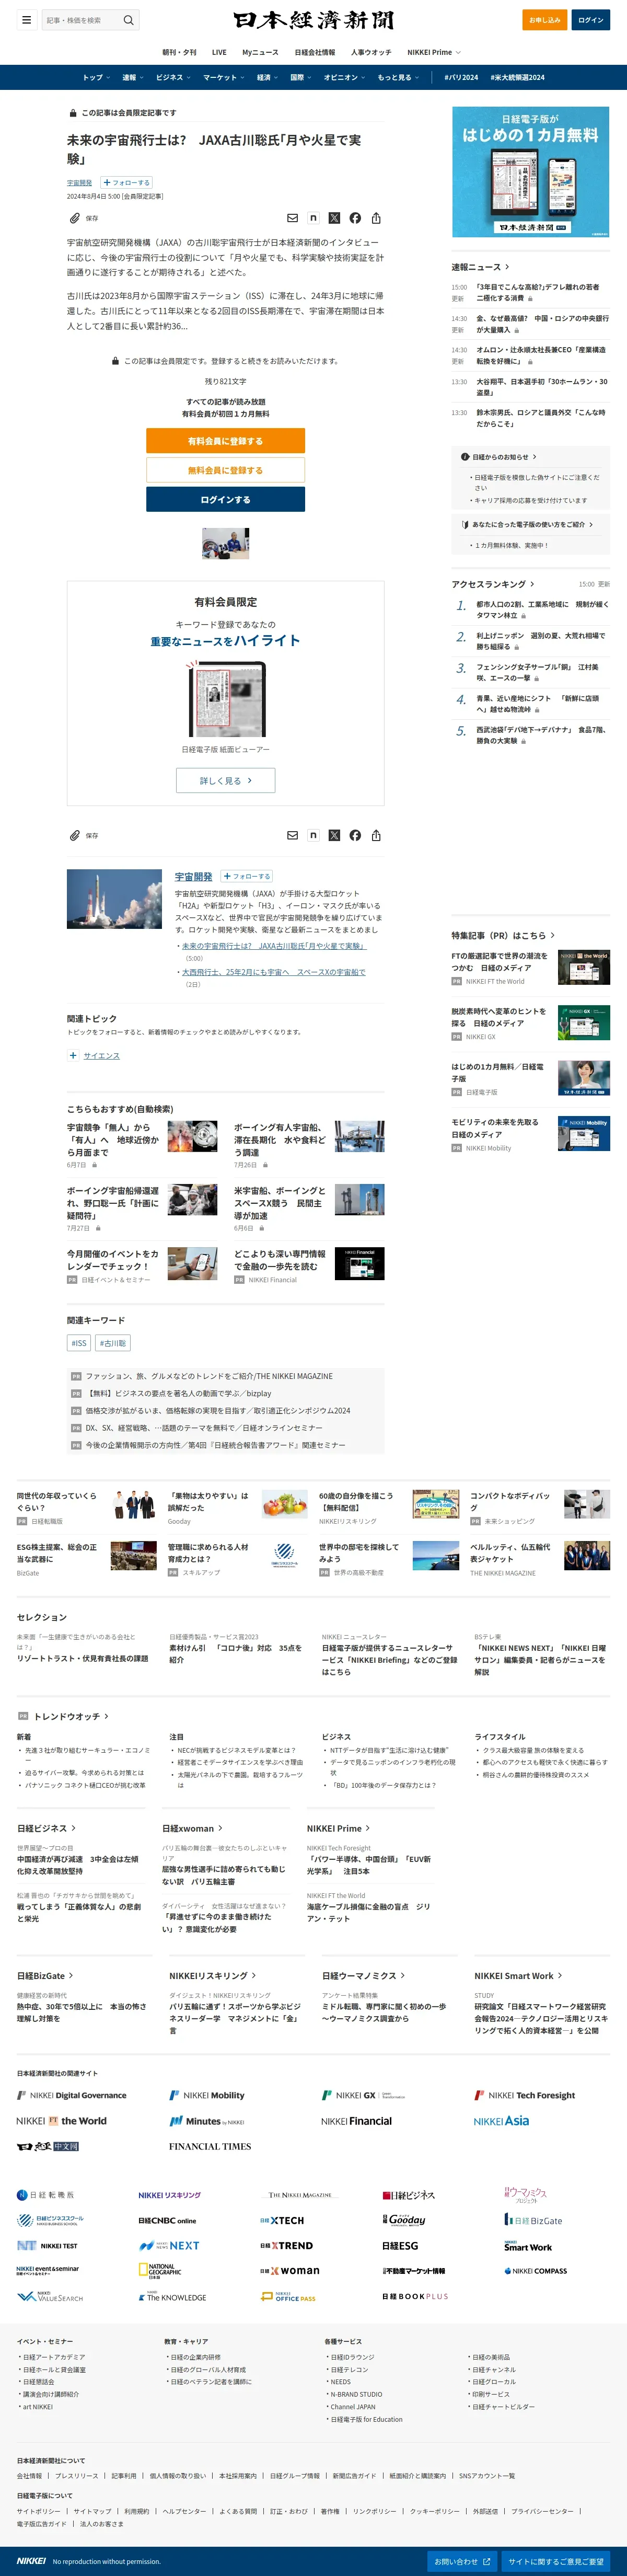Click the 詳しく見る button in the highlight box
Screen dimensions: 627x2576
(x=226, y=781)
